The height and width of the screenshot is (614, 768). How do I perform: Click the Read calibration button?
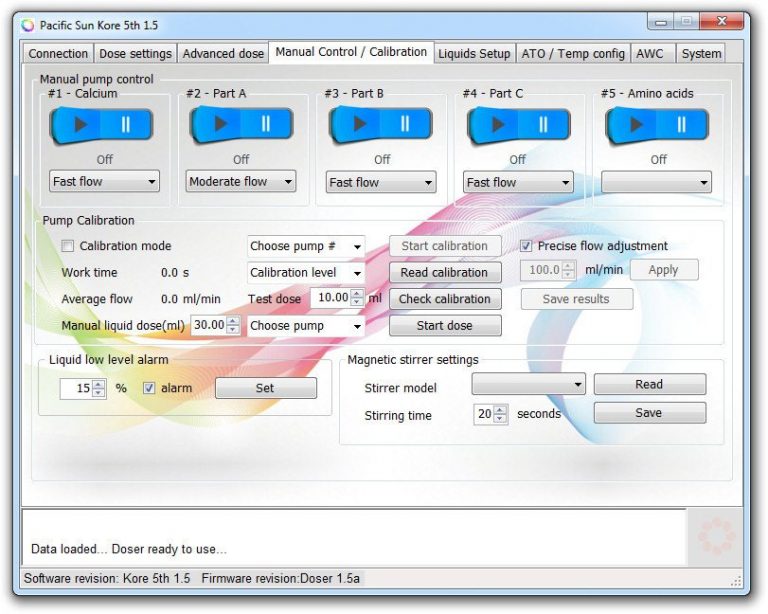click(x=445, y=272)
